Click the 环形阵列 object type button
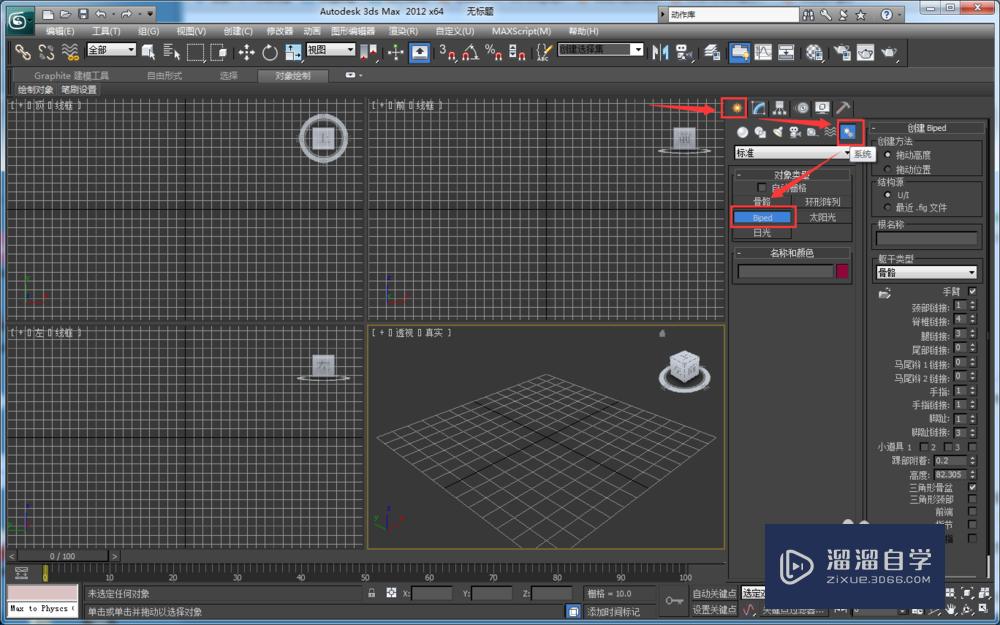 822,202
